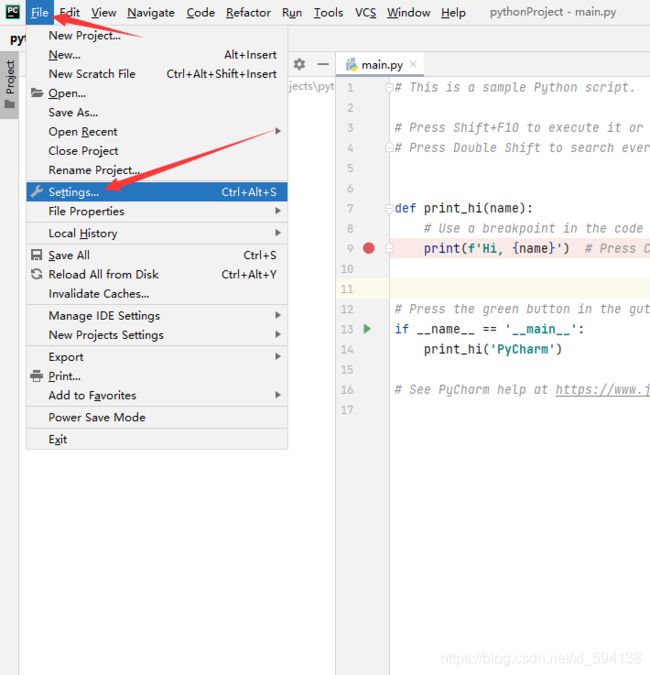
Task: Expand the New Projects Settings submenu arrow
Action: (278, 334)
